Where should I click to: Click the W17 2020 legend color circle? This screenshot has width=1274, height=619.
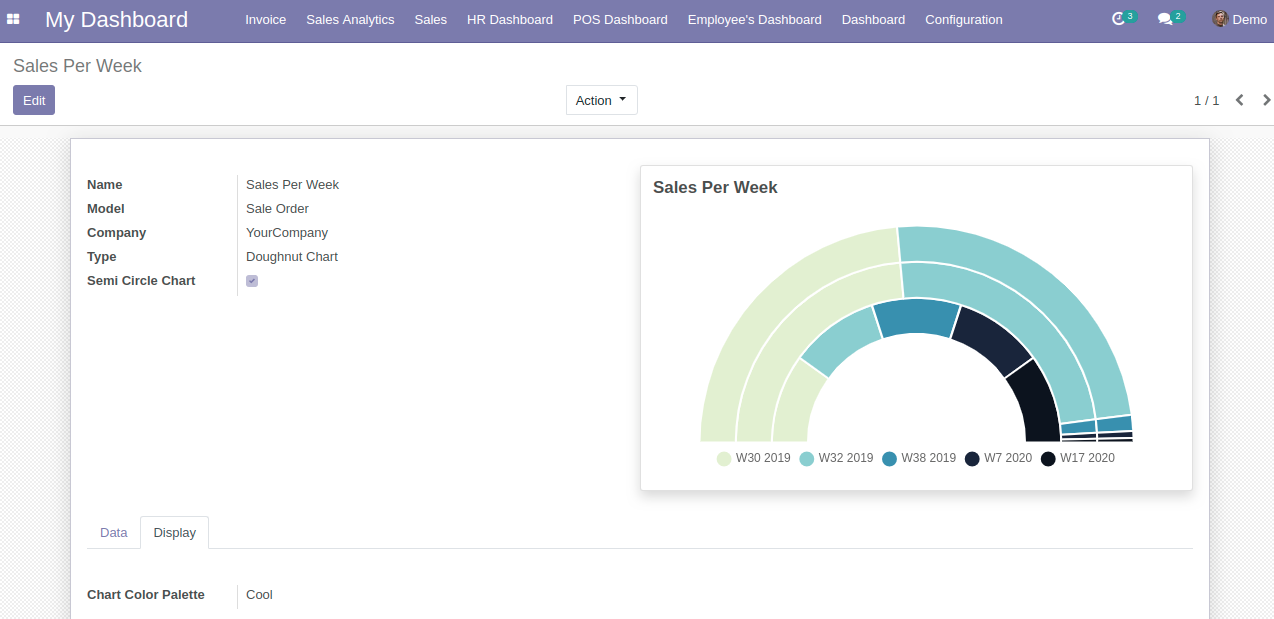coord(1048,459)
